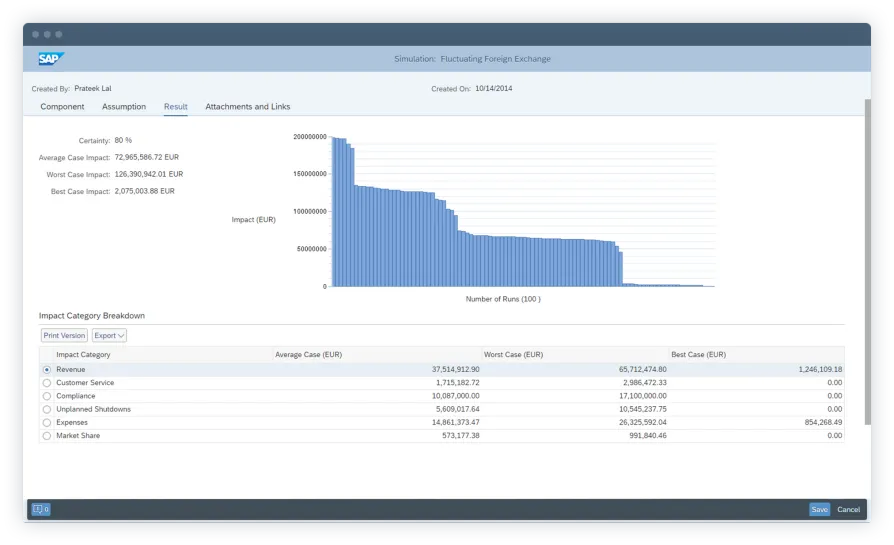This screenshot has height=545, width=894.
Task: Pick the Market Share radio button
Action: point(46,436)
